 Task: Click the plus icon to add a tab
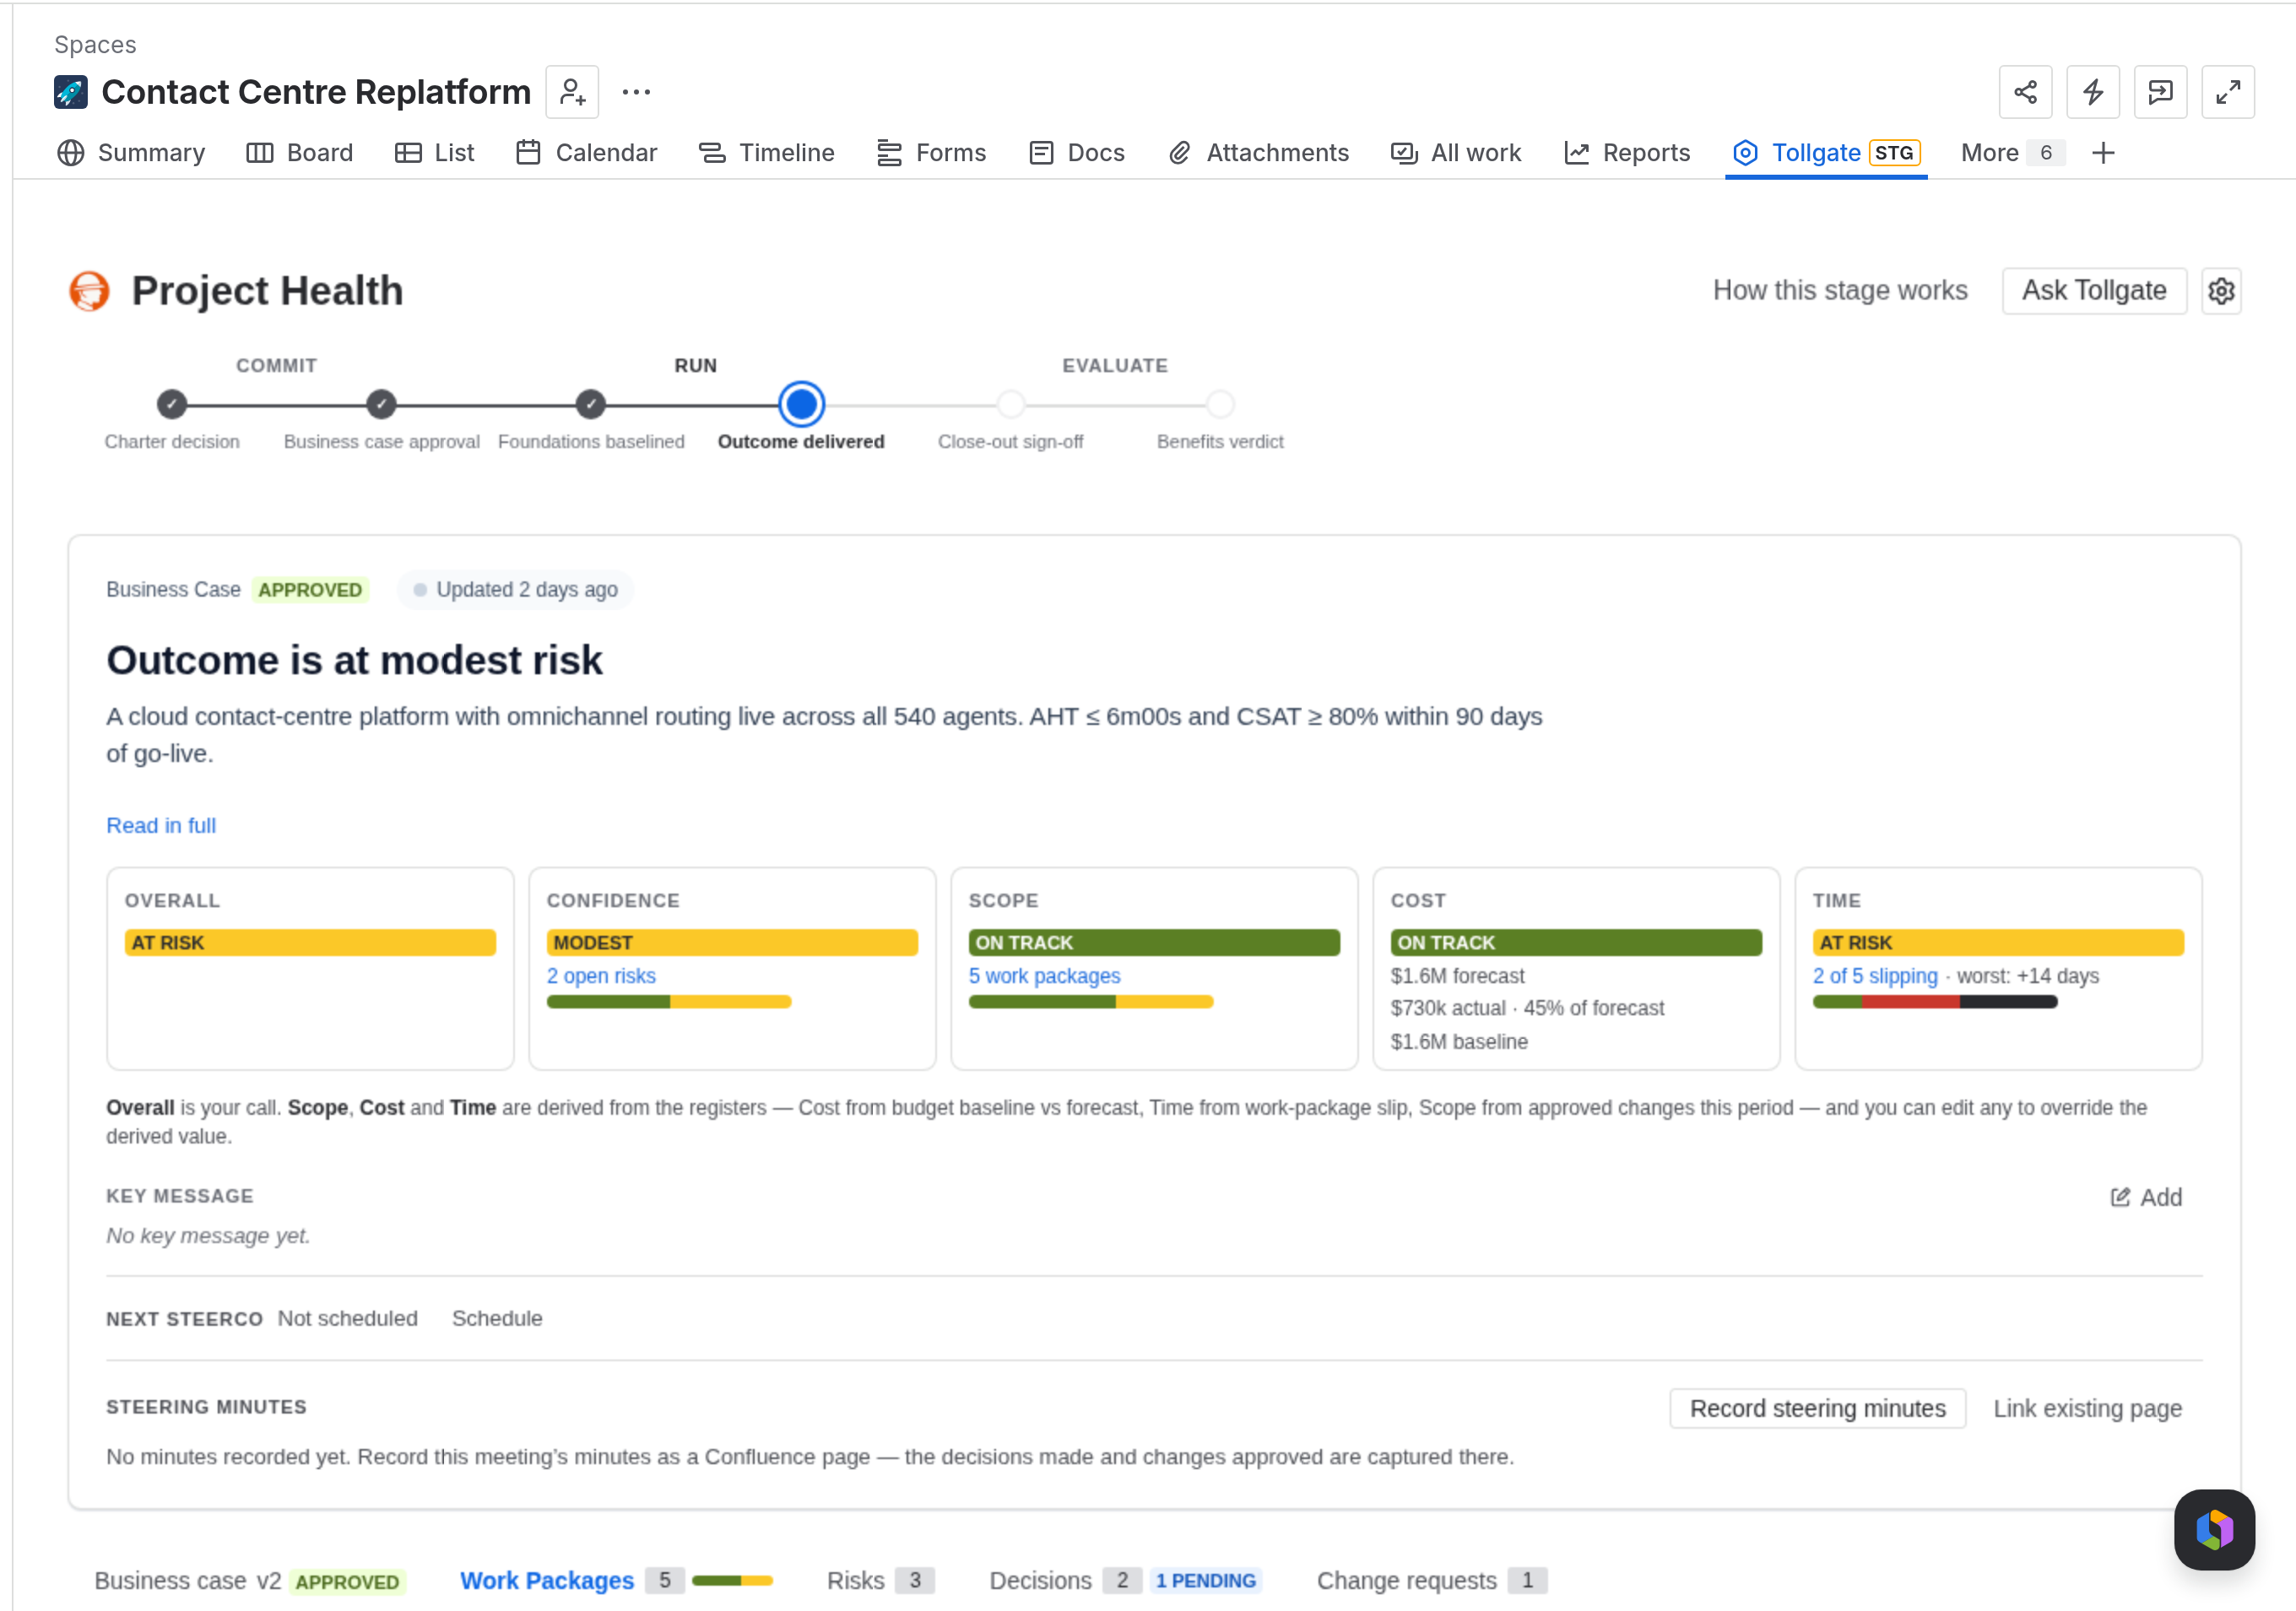(2103, 153)
